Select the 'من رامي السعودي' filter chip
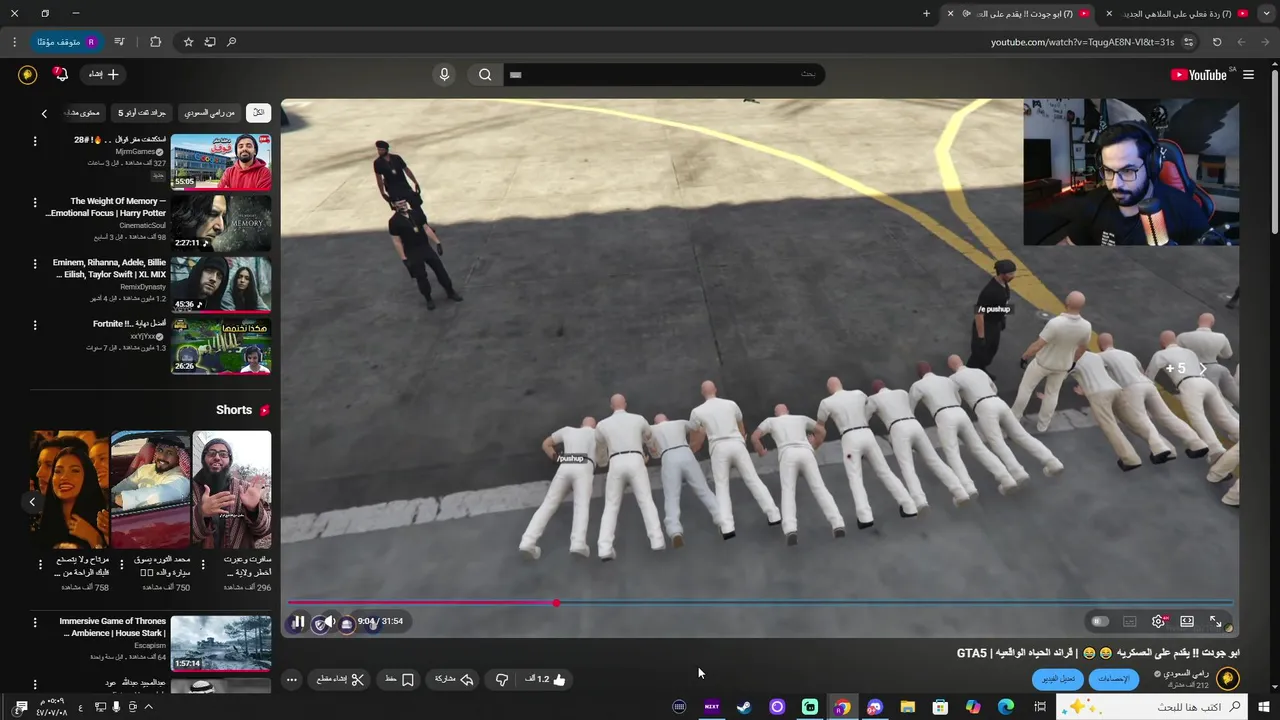This screenshot has width=1280, height=720. click(x=210, y=113)
